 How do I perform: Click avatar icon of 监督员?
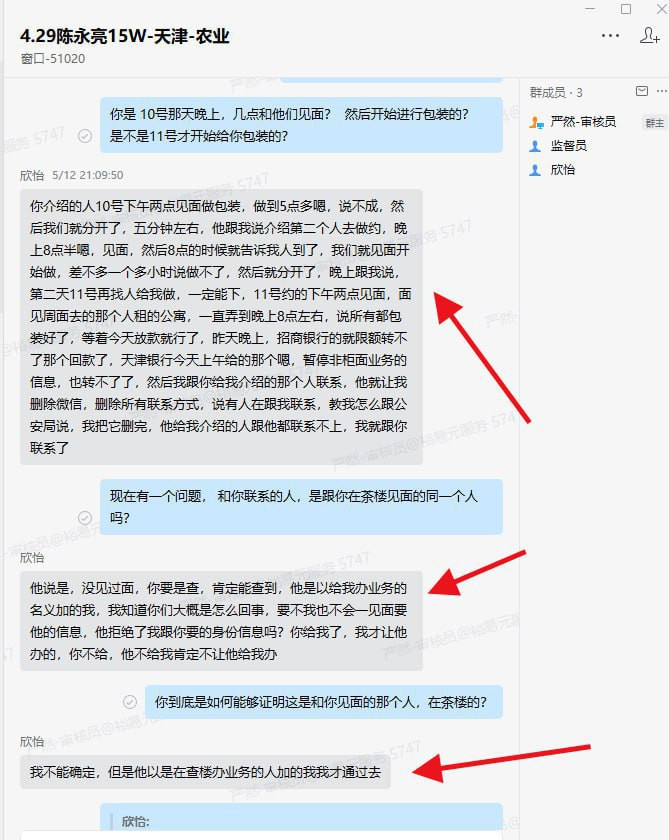click(535, 146)
